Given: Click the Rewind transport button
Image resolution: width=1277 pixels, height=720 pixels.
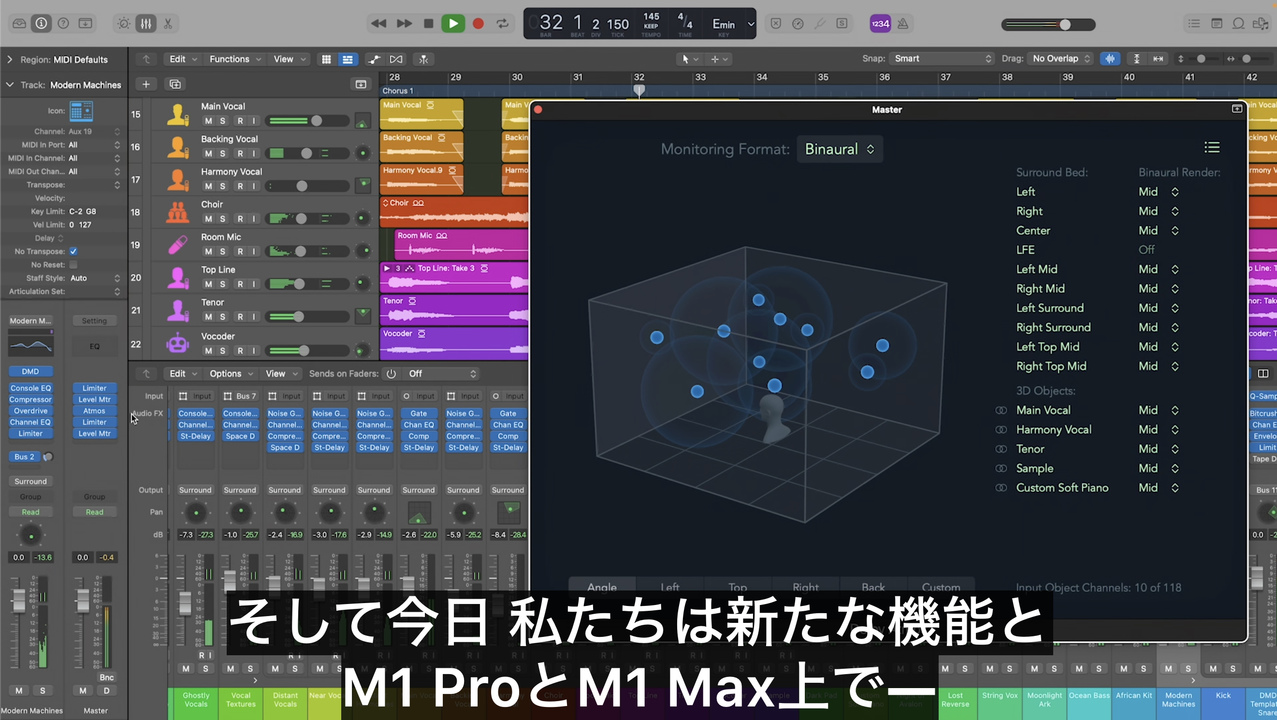Looking at the screenshot, I should pos(378,23).
